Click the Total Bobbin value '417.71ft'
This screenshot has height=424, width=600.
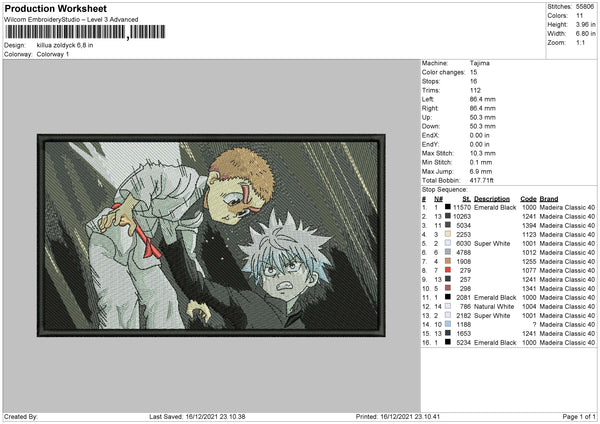pos(481,180)
